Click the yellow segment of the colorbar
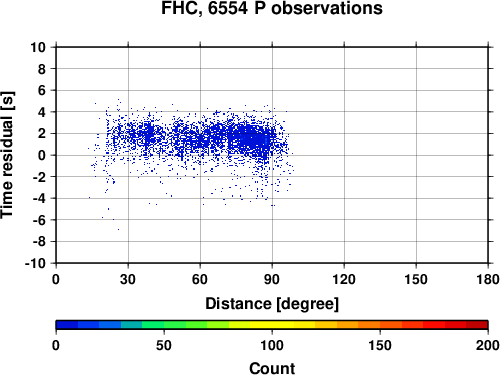 pos(272,325)
